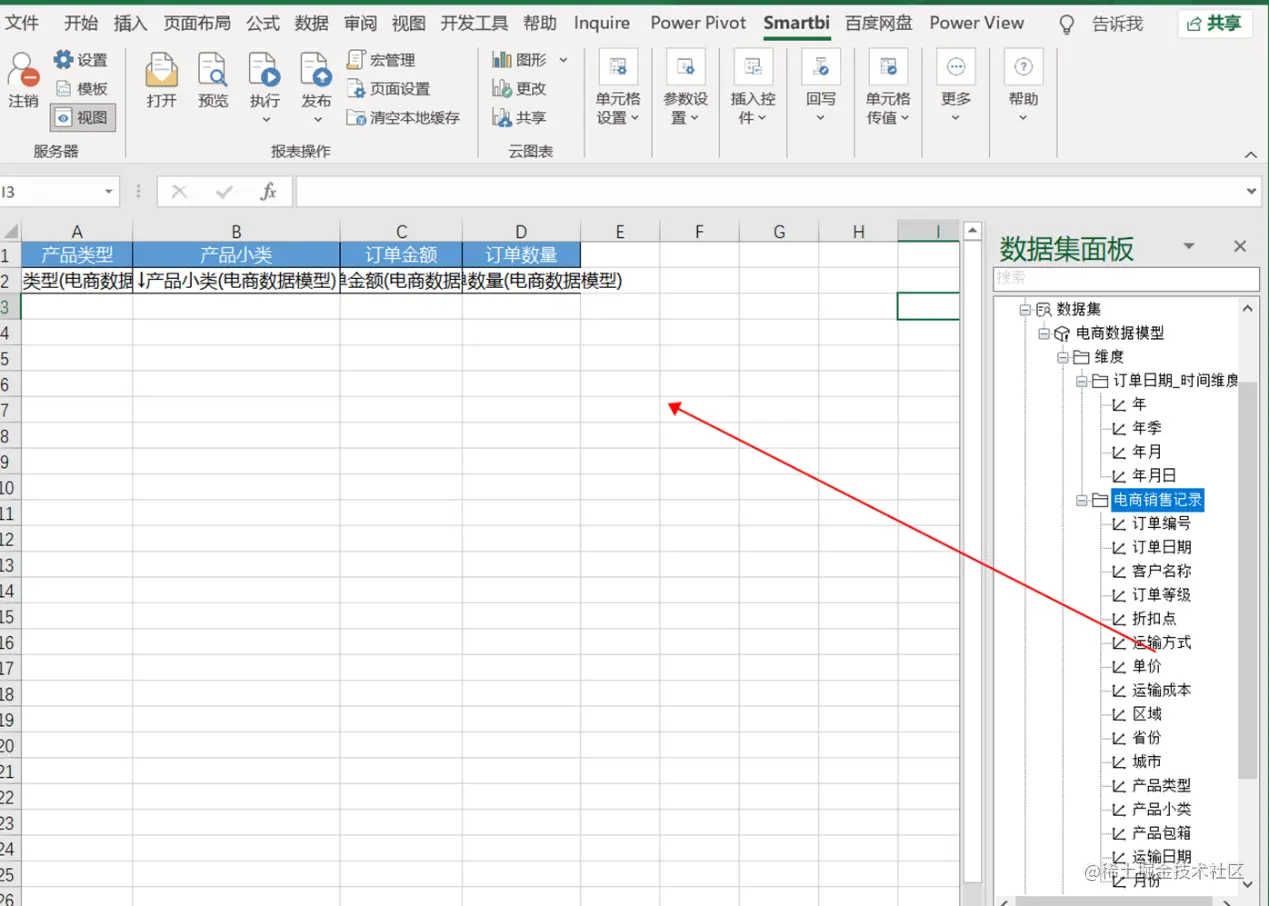
Task: Select cell D1 订单数量
Action: click(x=521, y=255)
